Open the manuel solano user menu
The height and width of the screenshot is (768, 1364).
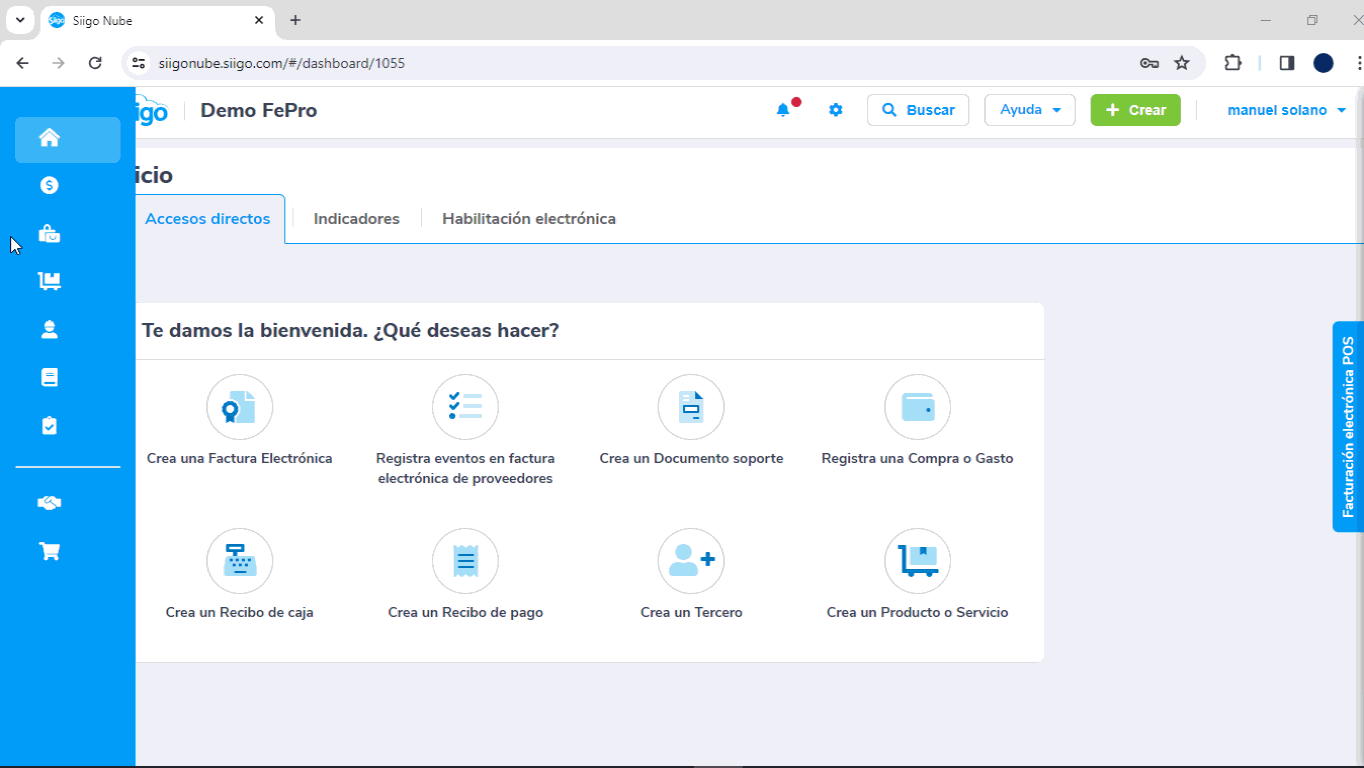point(1287,110)
